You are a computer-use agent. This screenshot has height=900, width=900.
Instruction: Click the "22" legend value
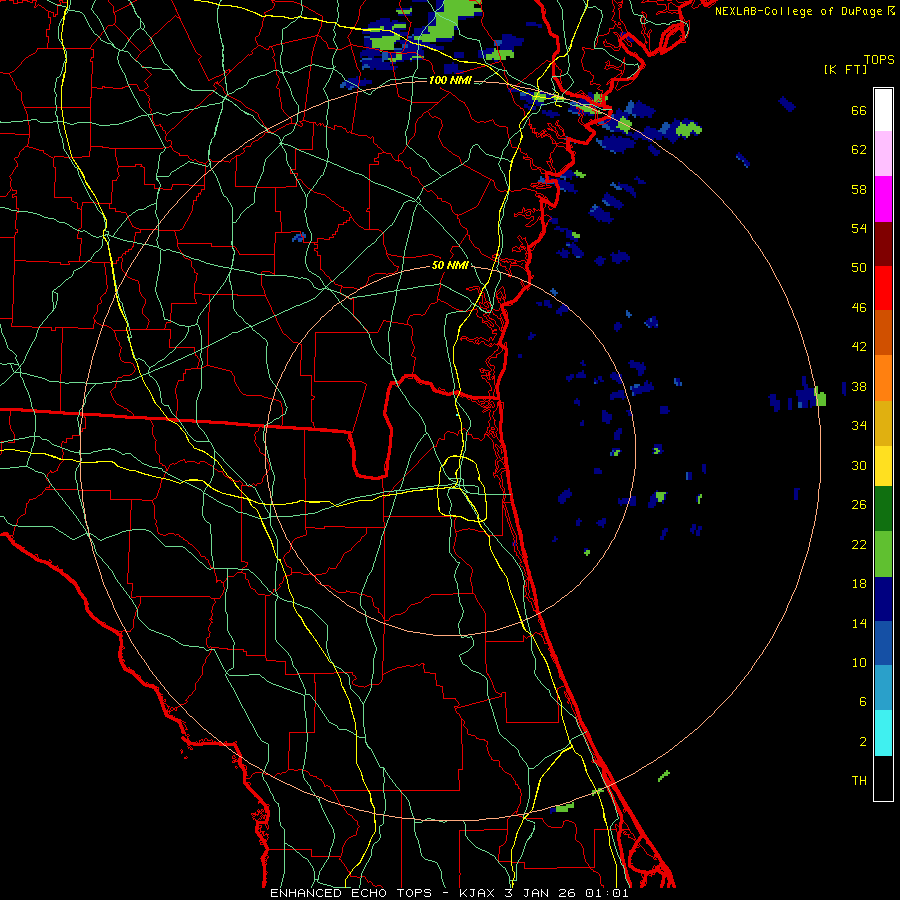coord(859,544)
